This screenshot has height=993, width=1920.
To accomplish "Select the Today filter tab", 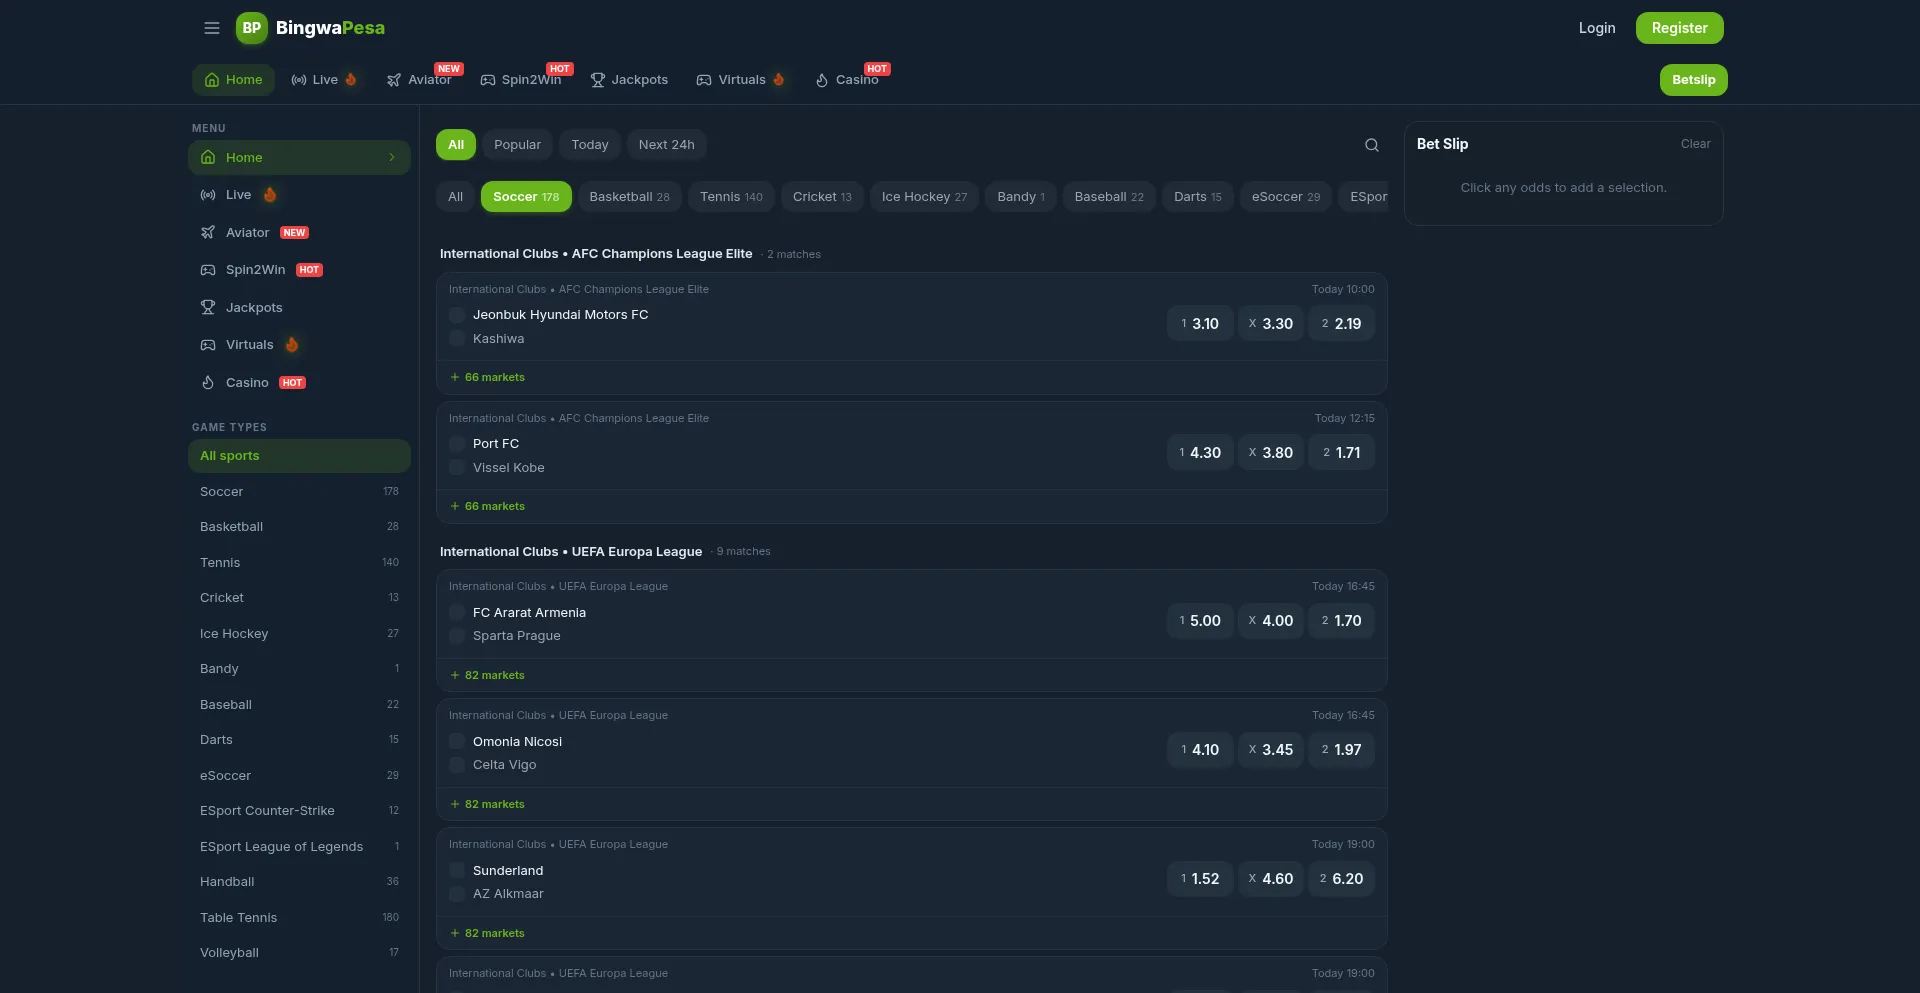I will click(x=590, y=145).
